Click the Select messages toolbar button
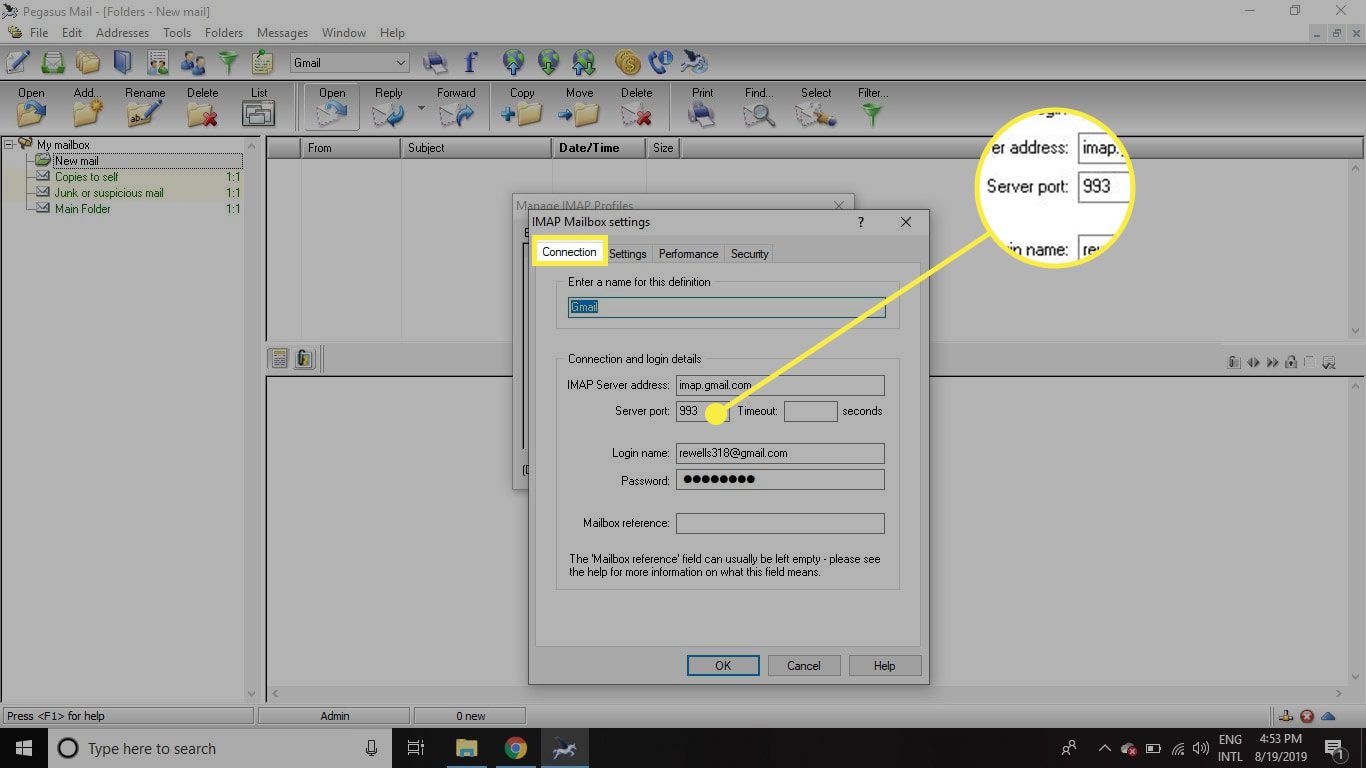The width and height of the screenshot is (1366, 768). point(816,107)
